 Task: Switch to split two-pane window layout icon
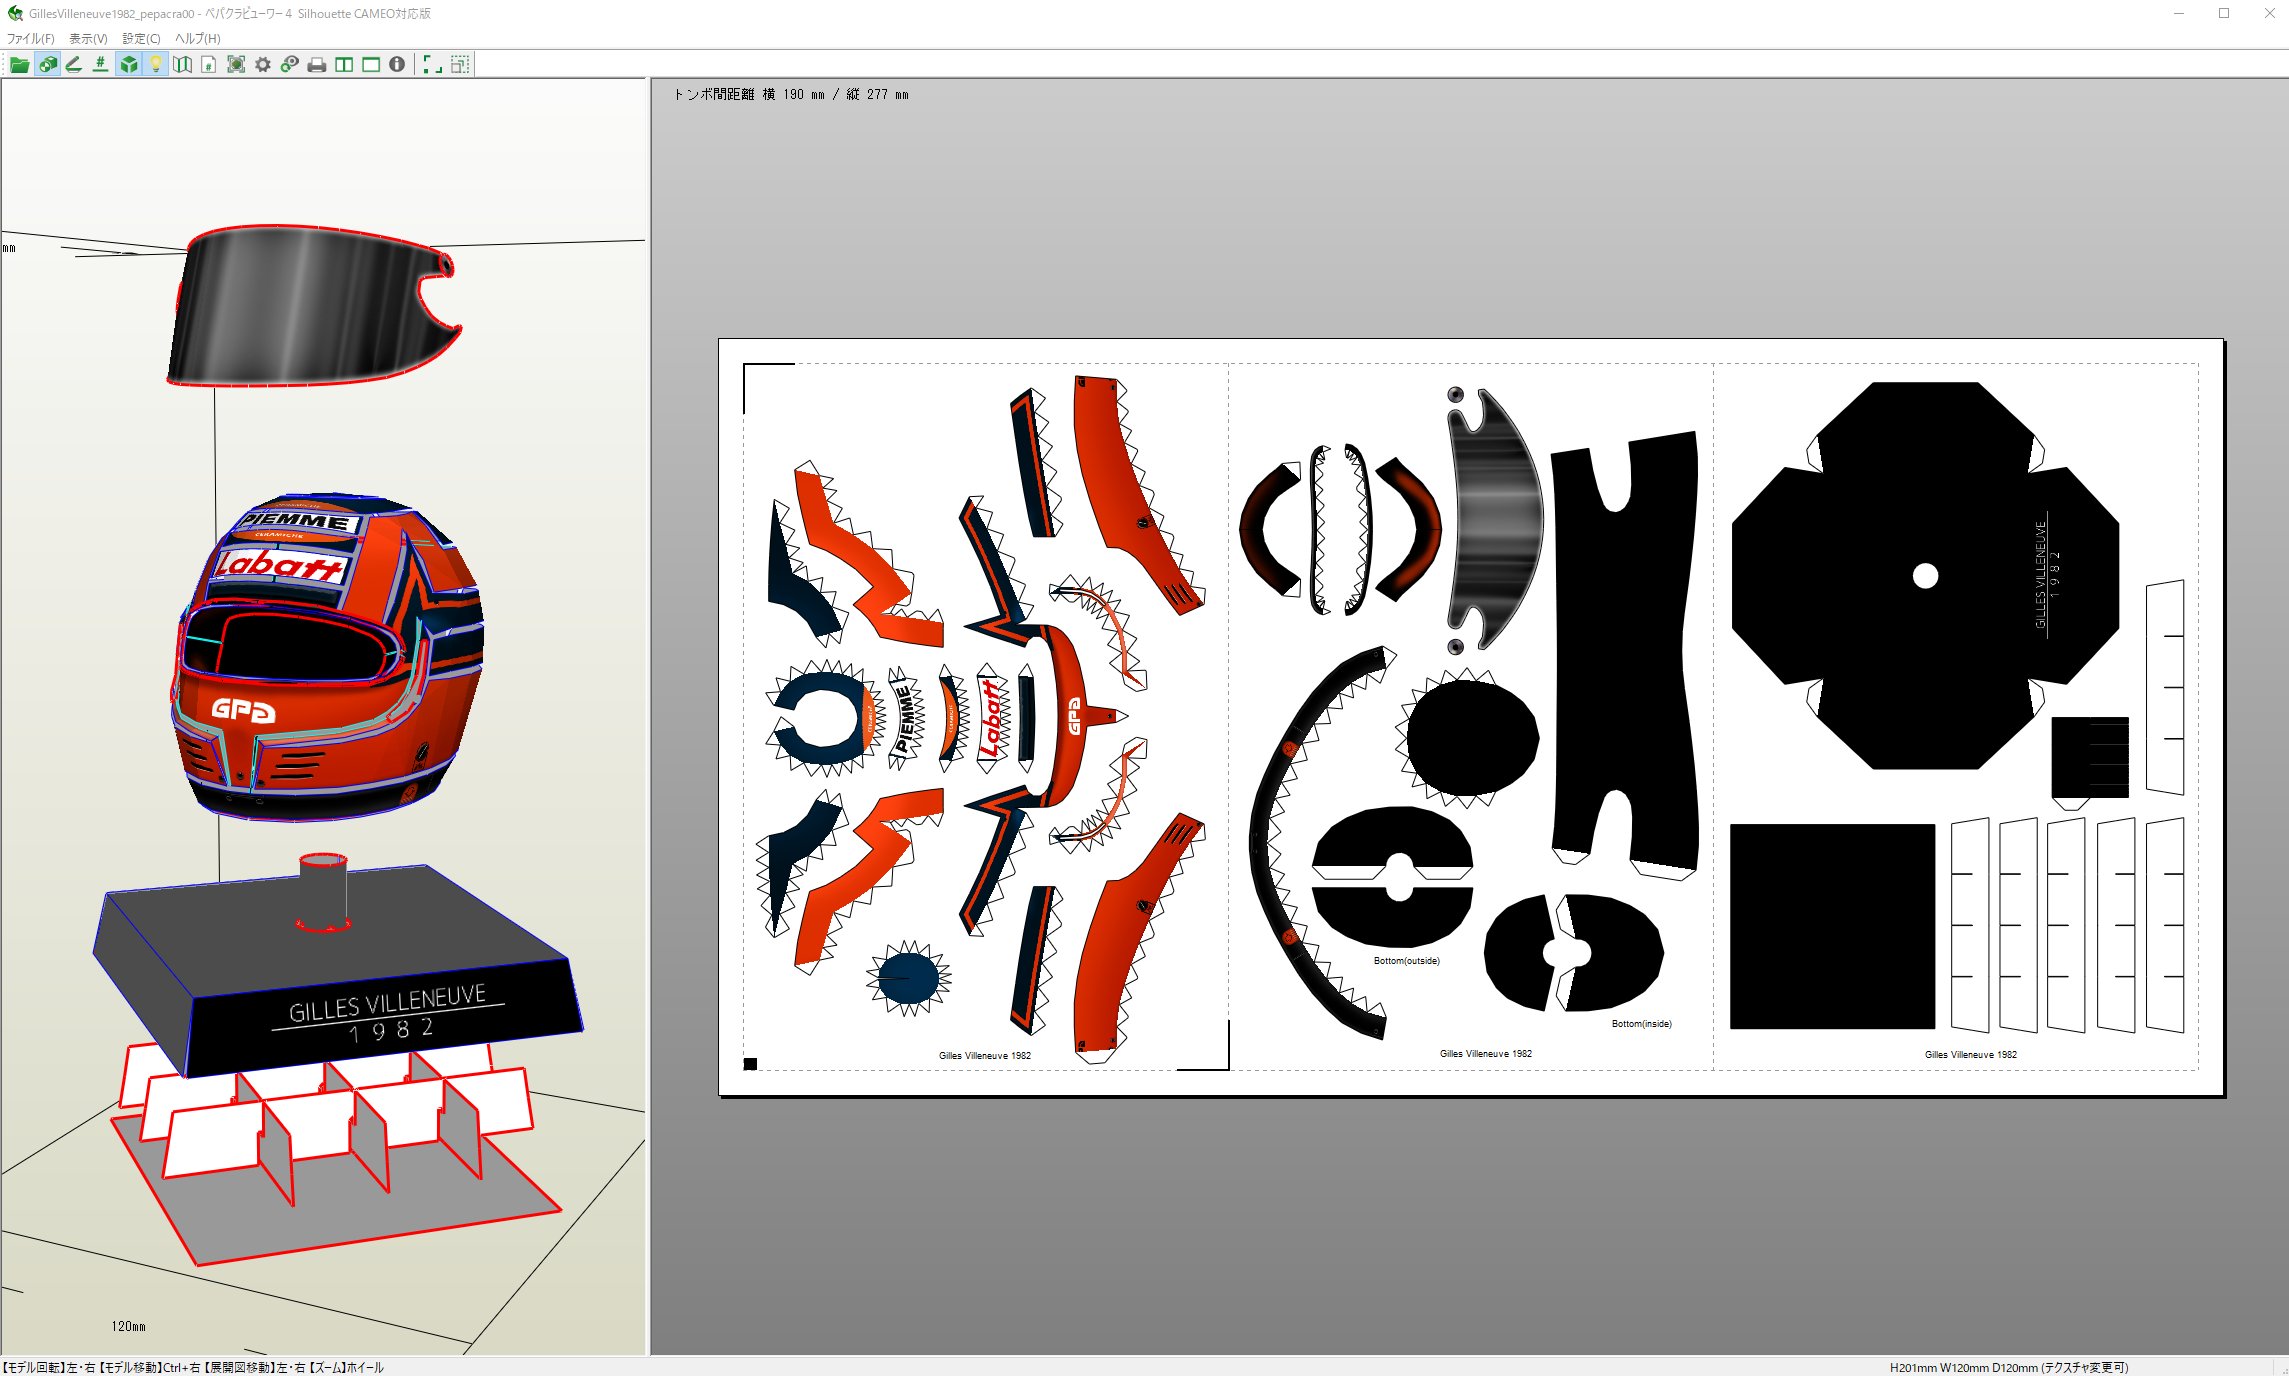coord(344,65)
